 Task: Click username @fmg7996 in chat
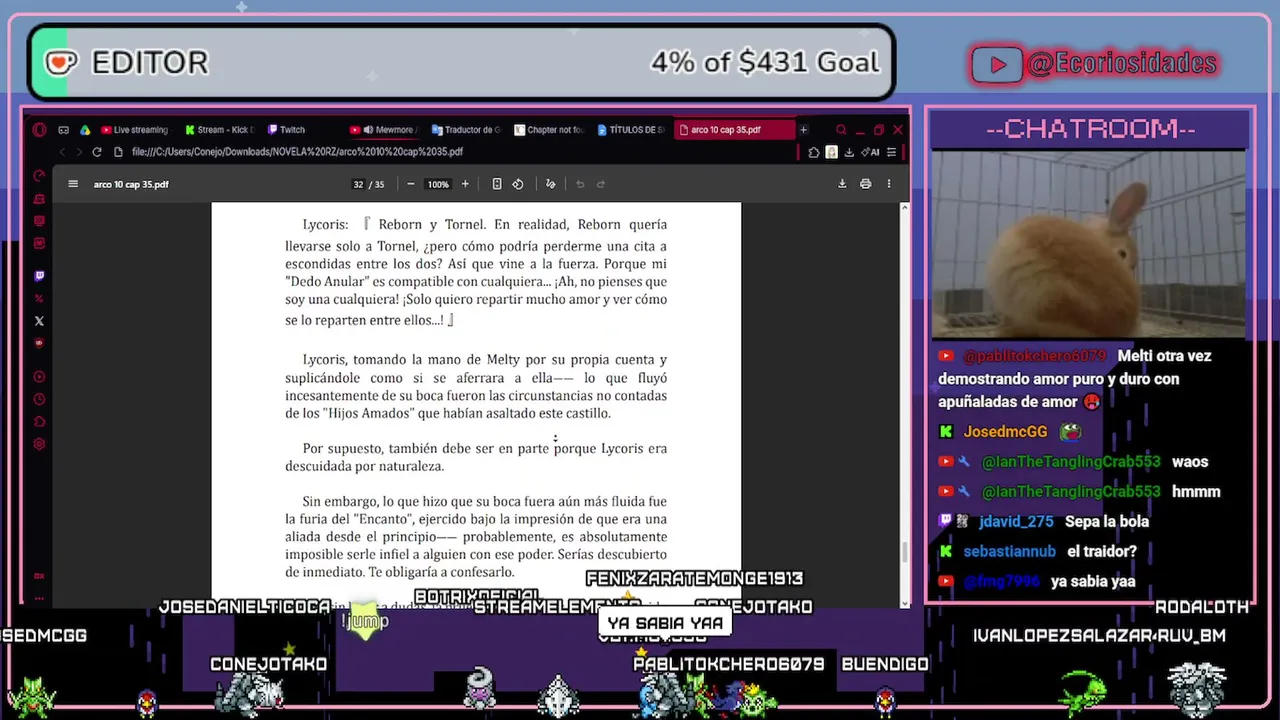pos(1001,582)
